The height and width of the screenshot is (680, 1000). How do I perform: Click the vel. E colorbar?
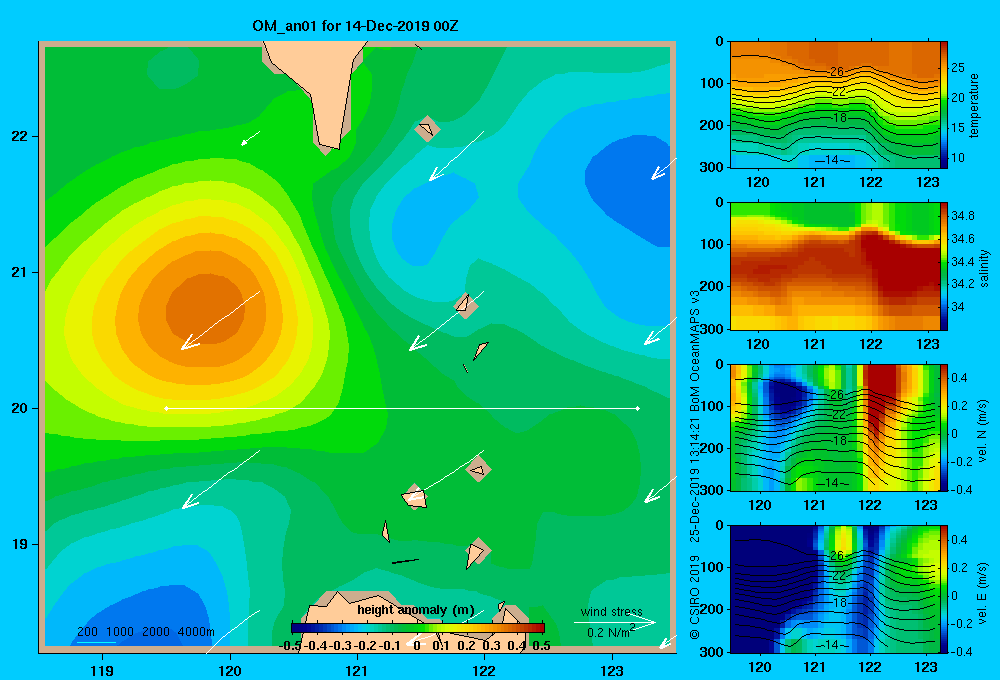pyautogui.click(x=944, y=589)
